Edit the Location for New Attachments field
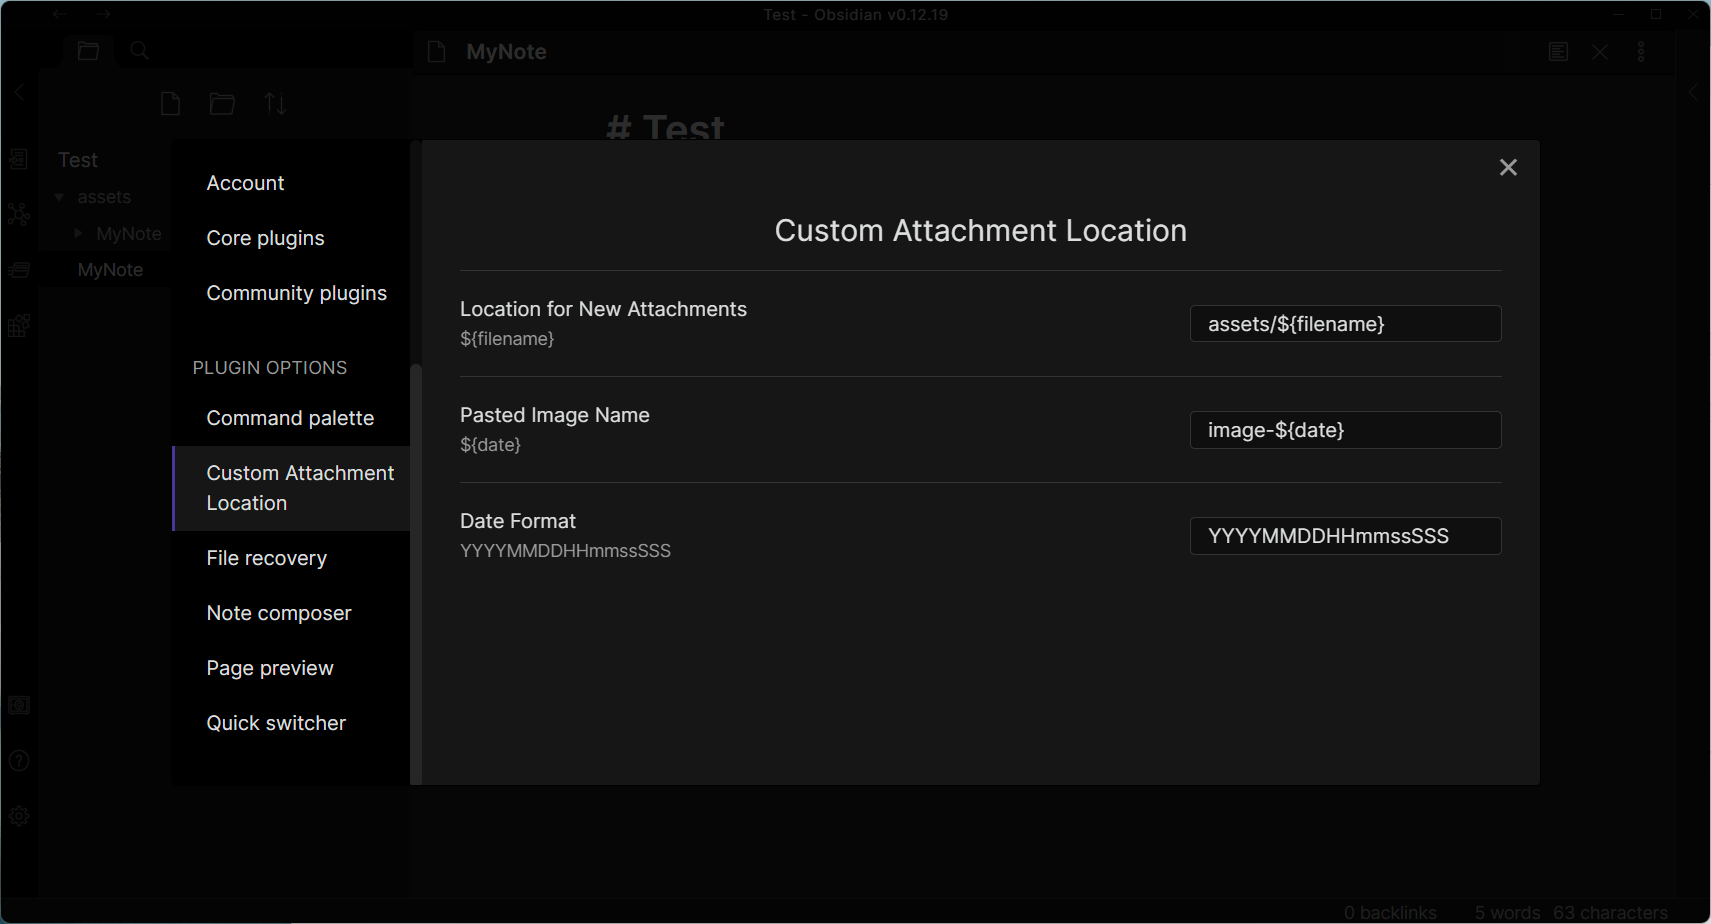The image size is (1711, 924). 1345,324
